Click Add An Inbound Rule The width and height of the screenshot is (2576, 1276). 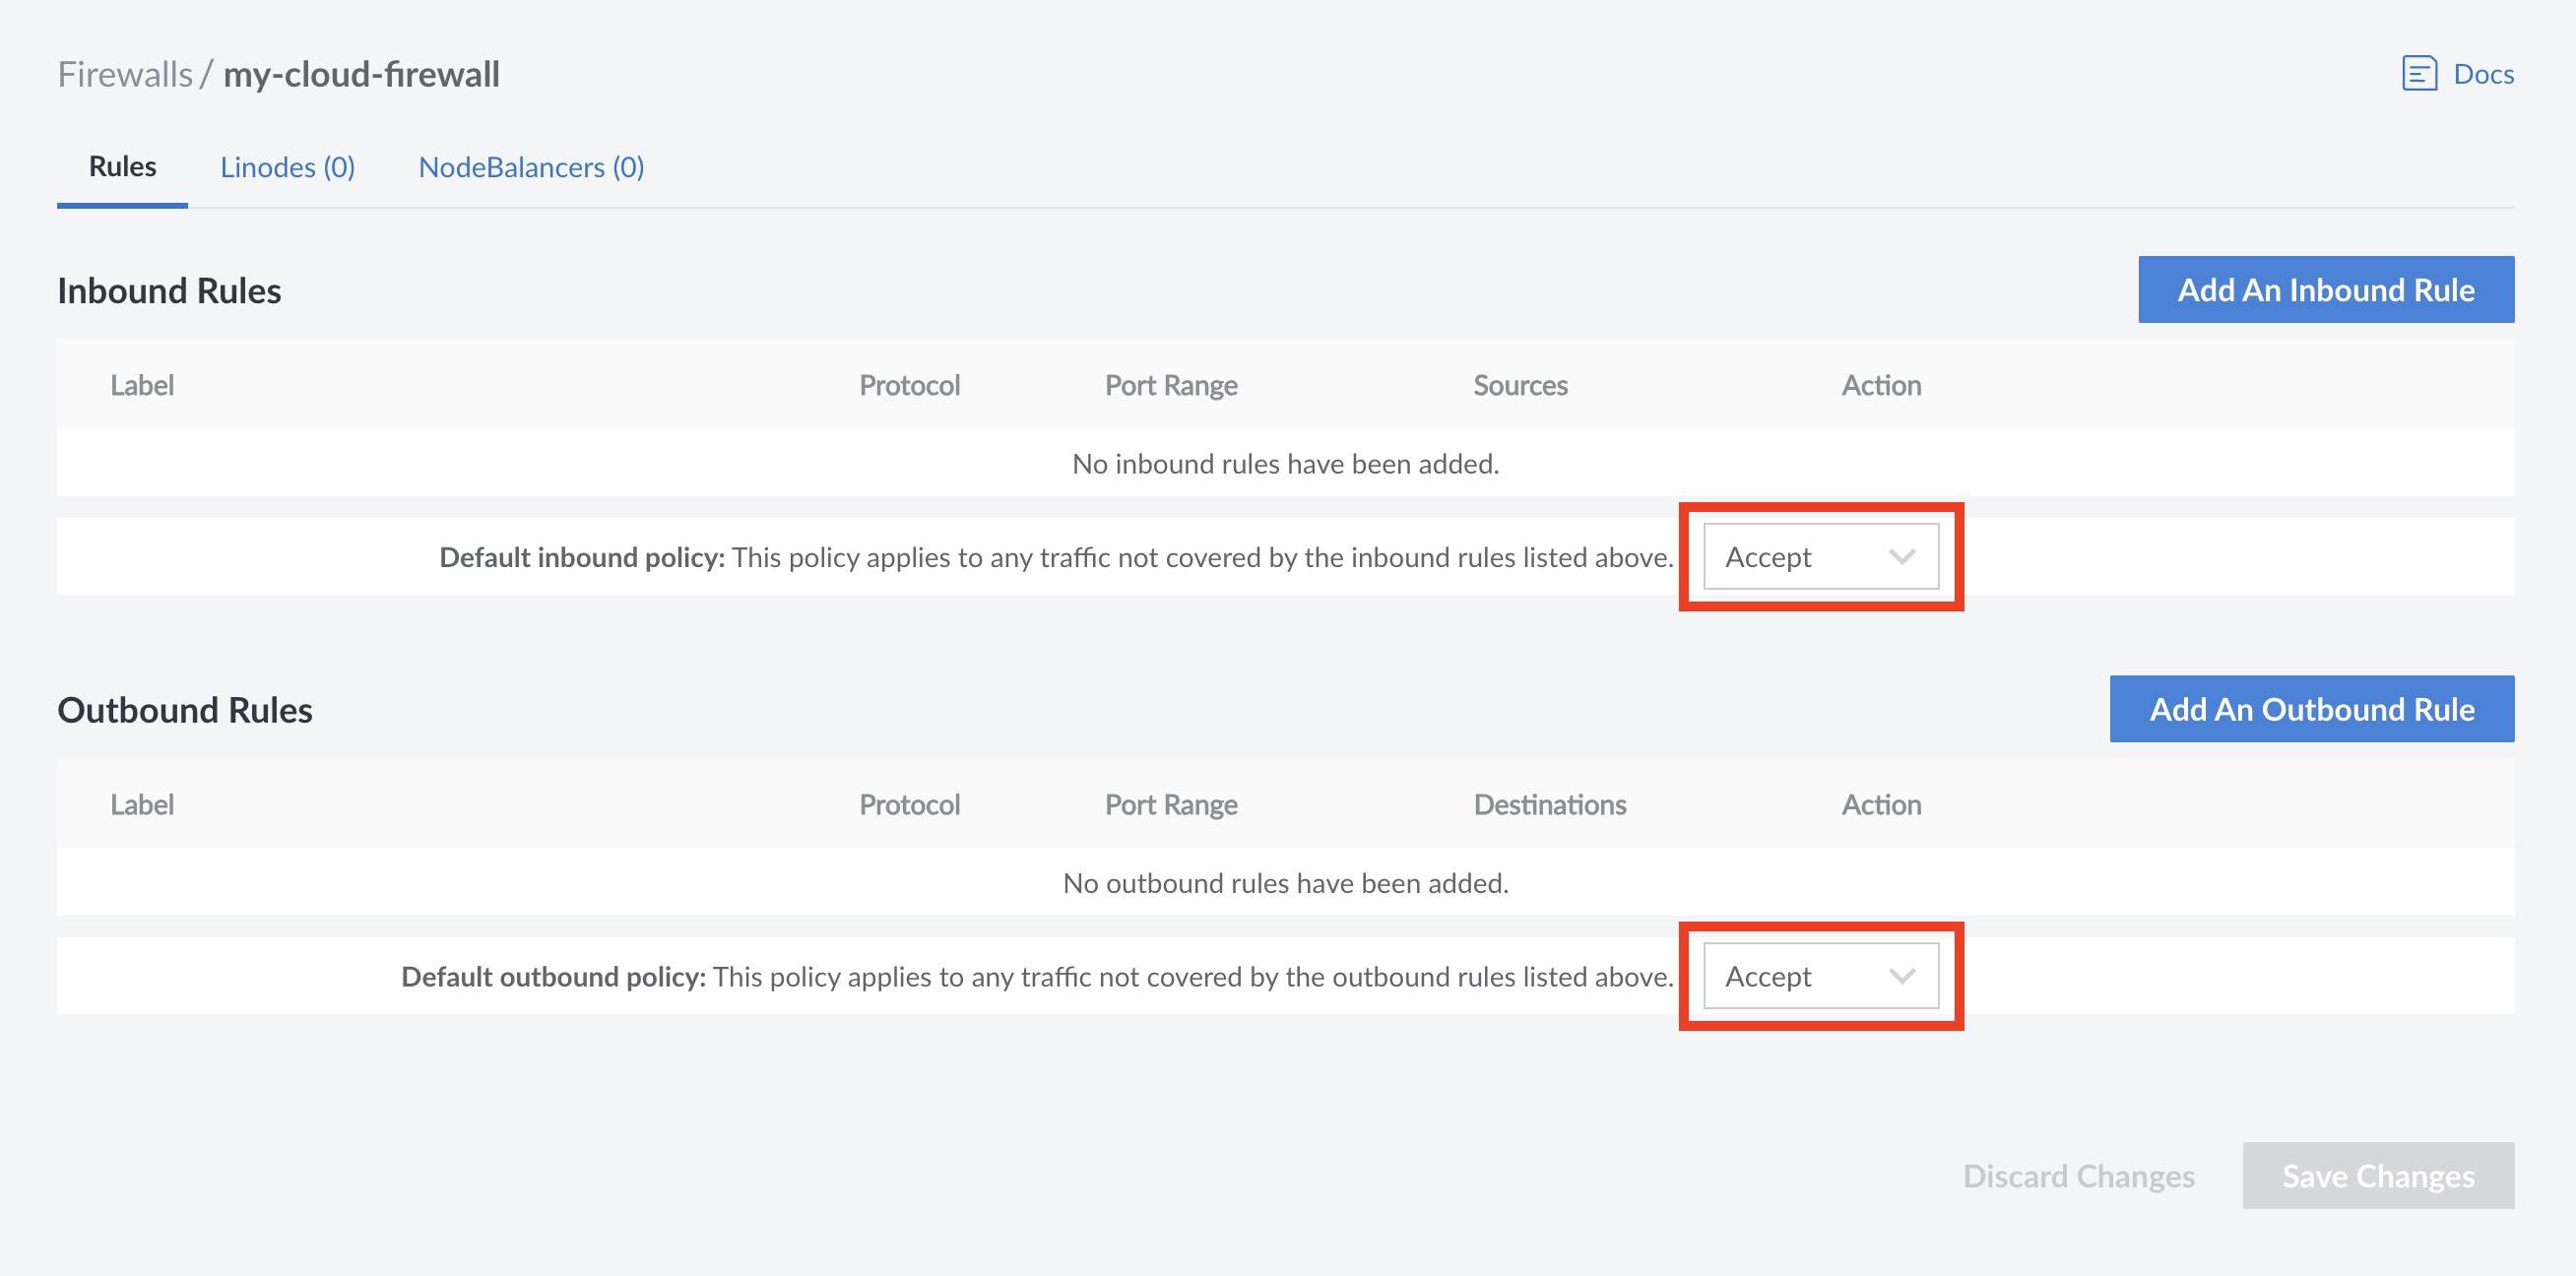tap(2325, 289)
